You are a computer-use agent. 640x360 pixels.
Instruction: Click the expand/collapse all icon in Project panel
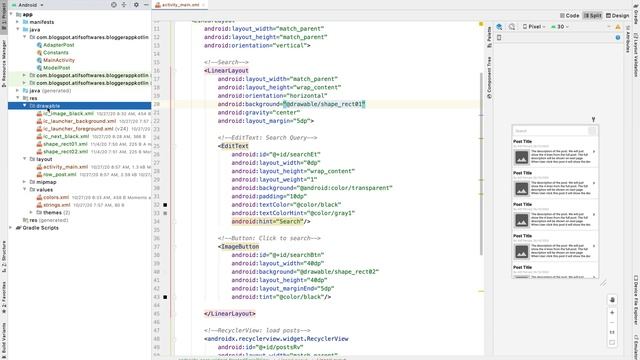124,5
